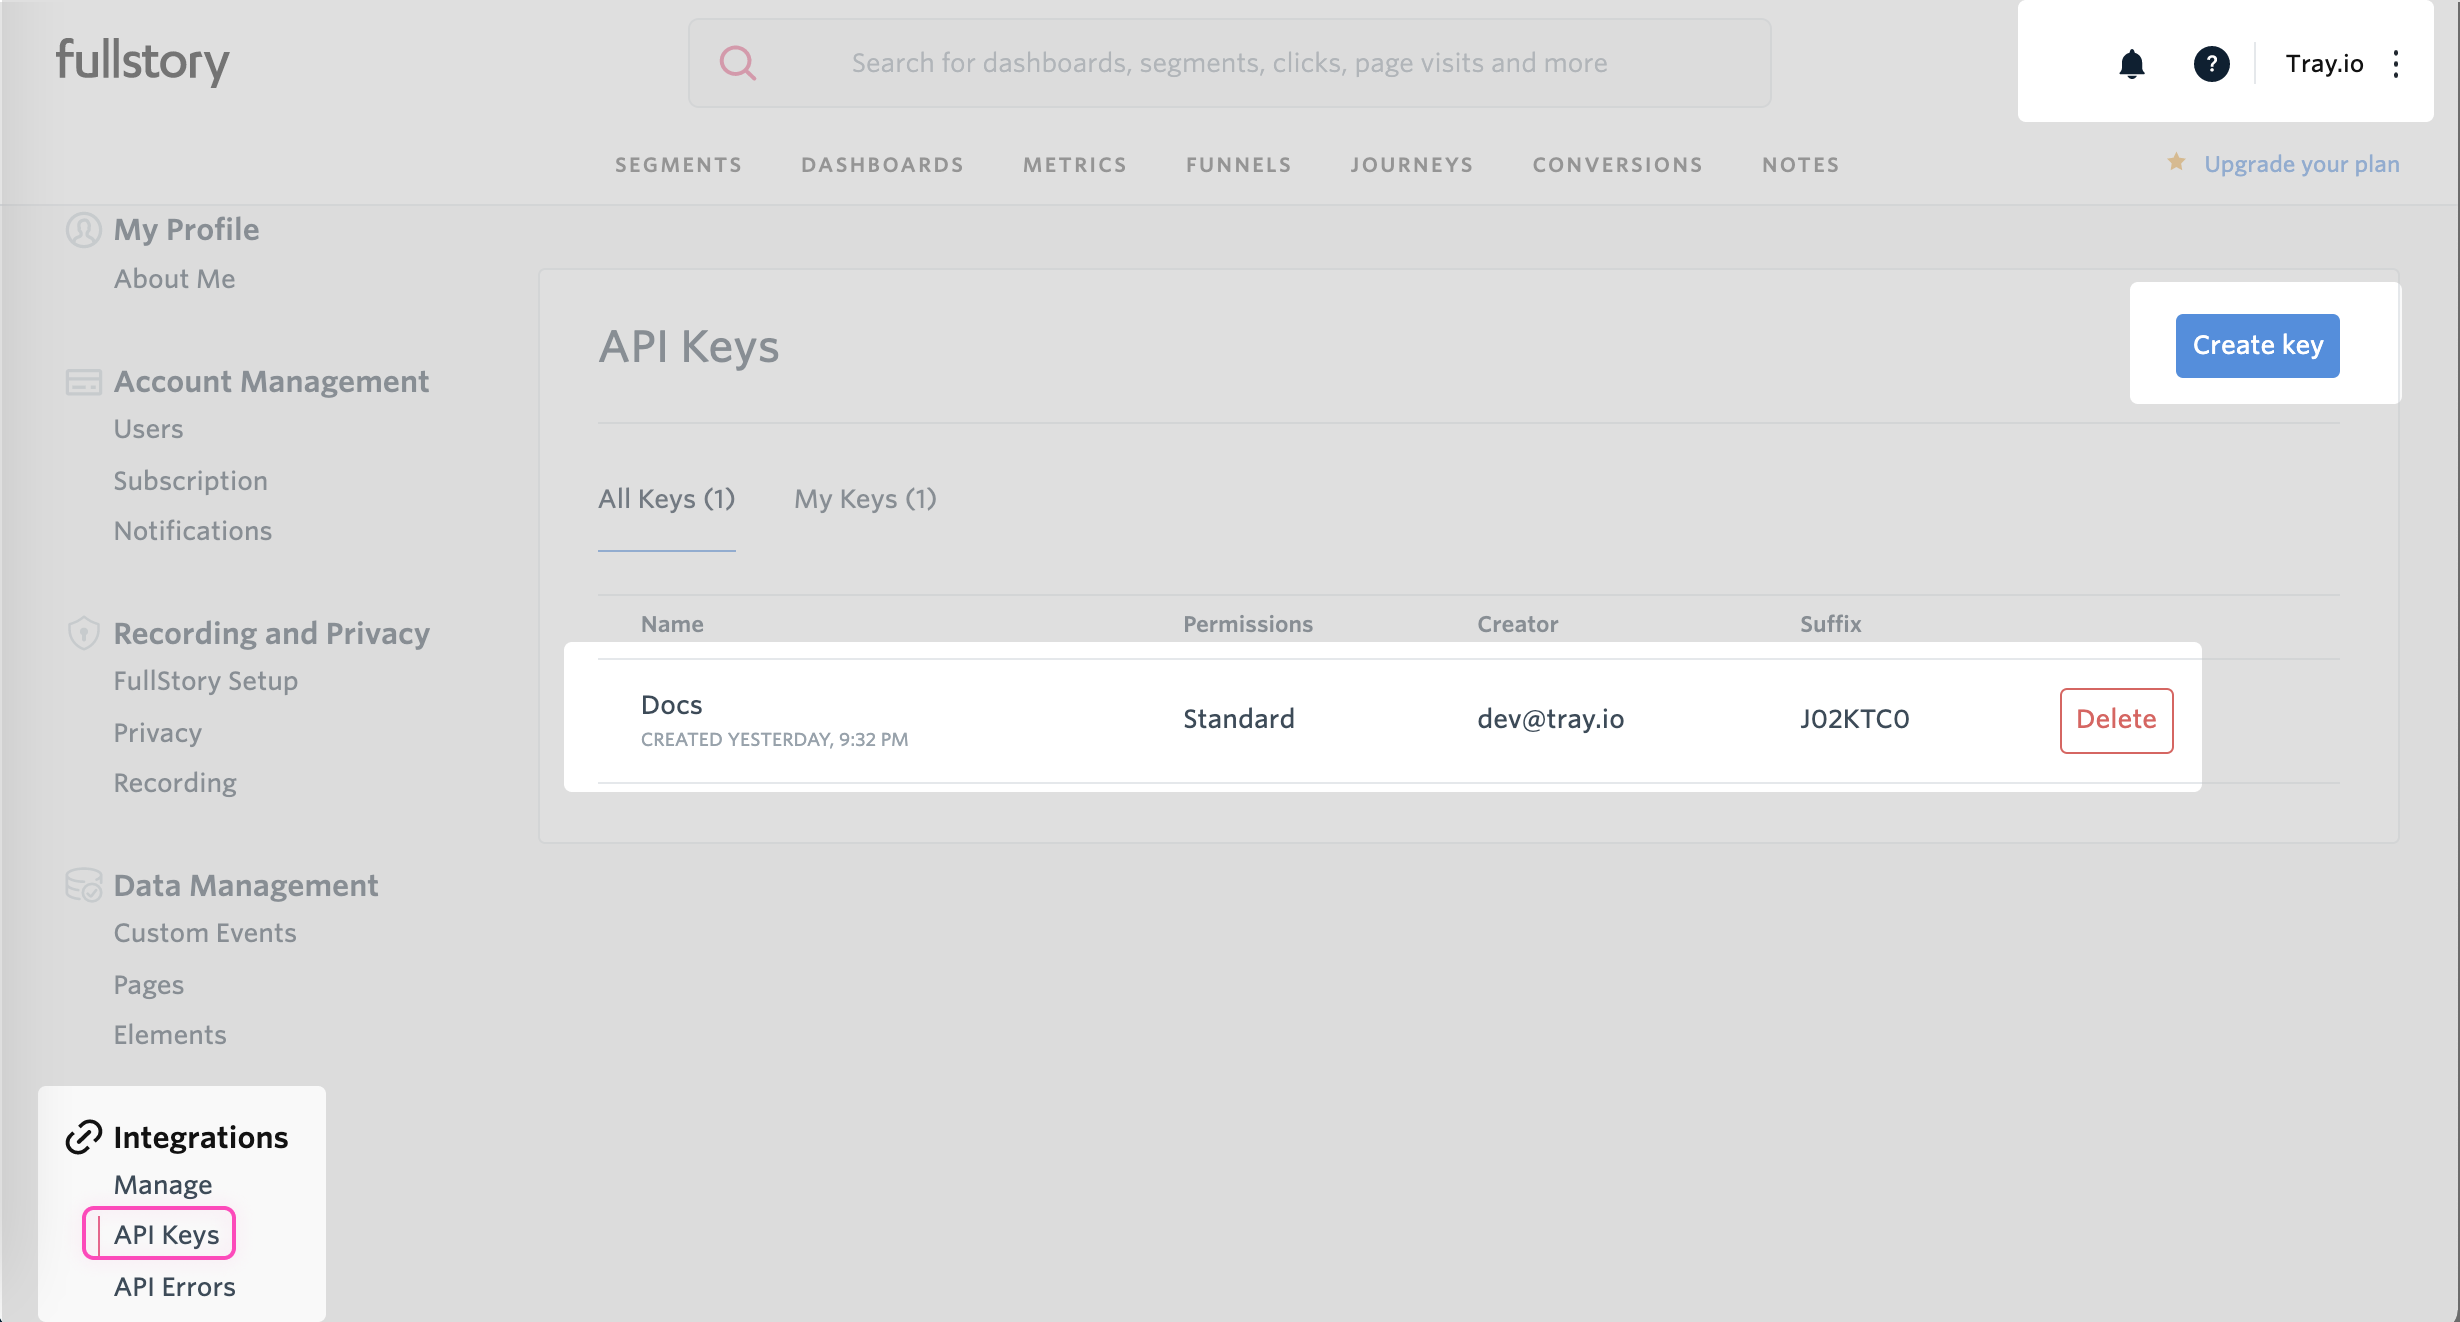Open the notifications bell icon
2460x1322 pixels.
2133,63
